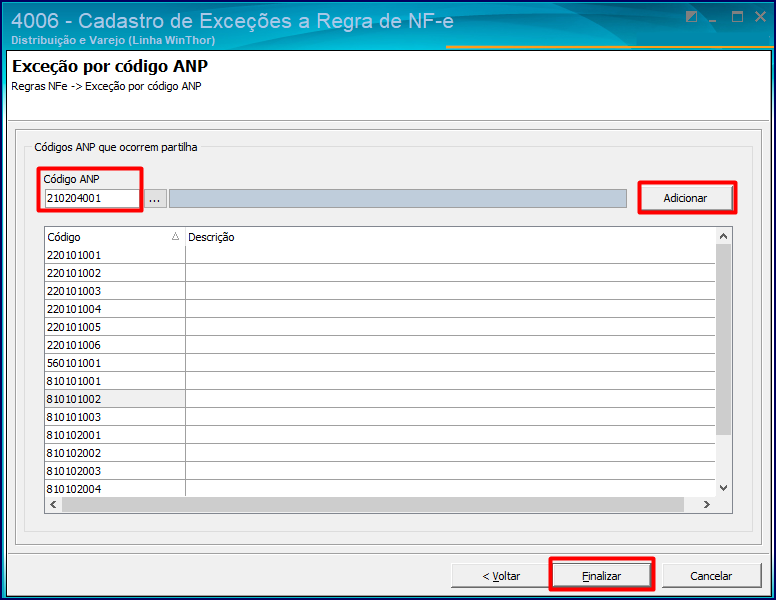Open the ANP code lookup ellipsis button
Screen dimensions: 776x600
[x=155, y=199]
